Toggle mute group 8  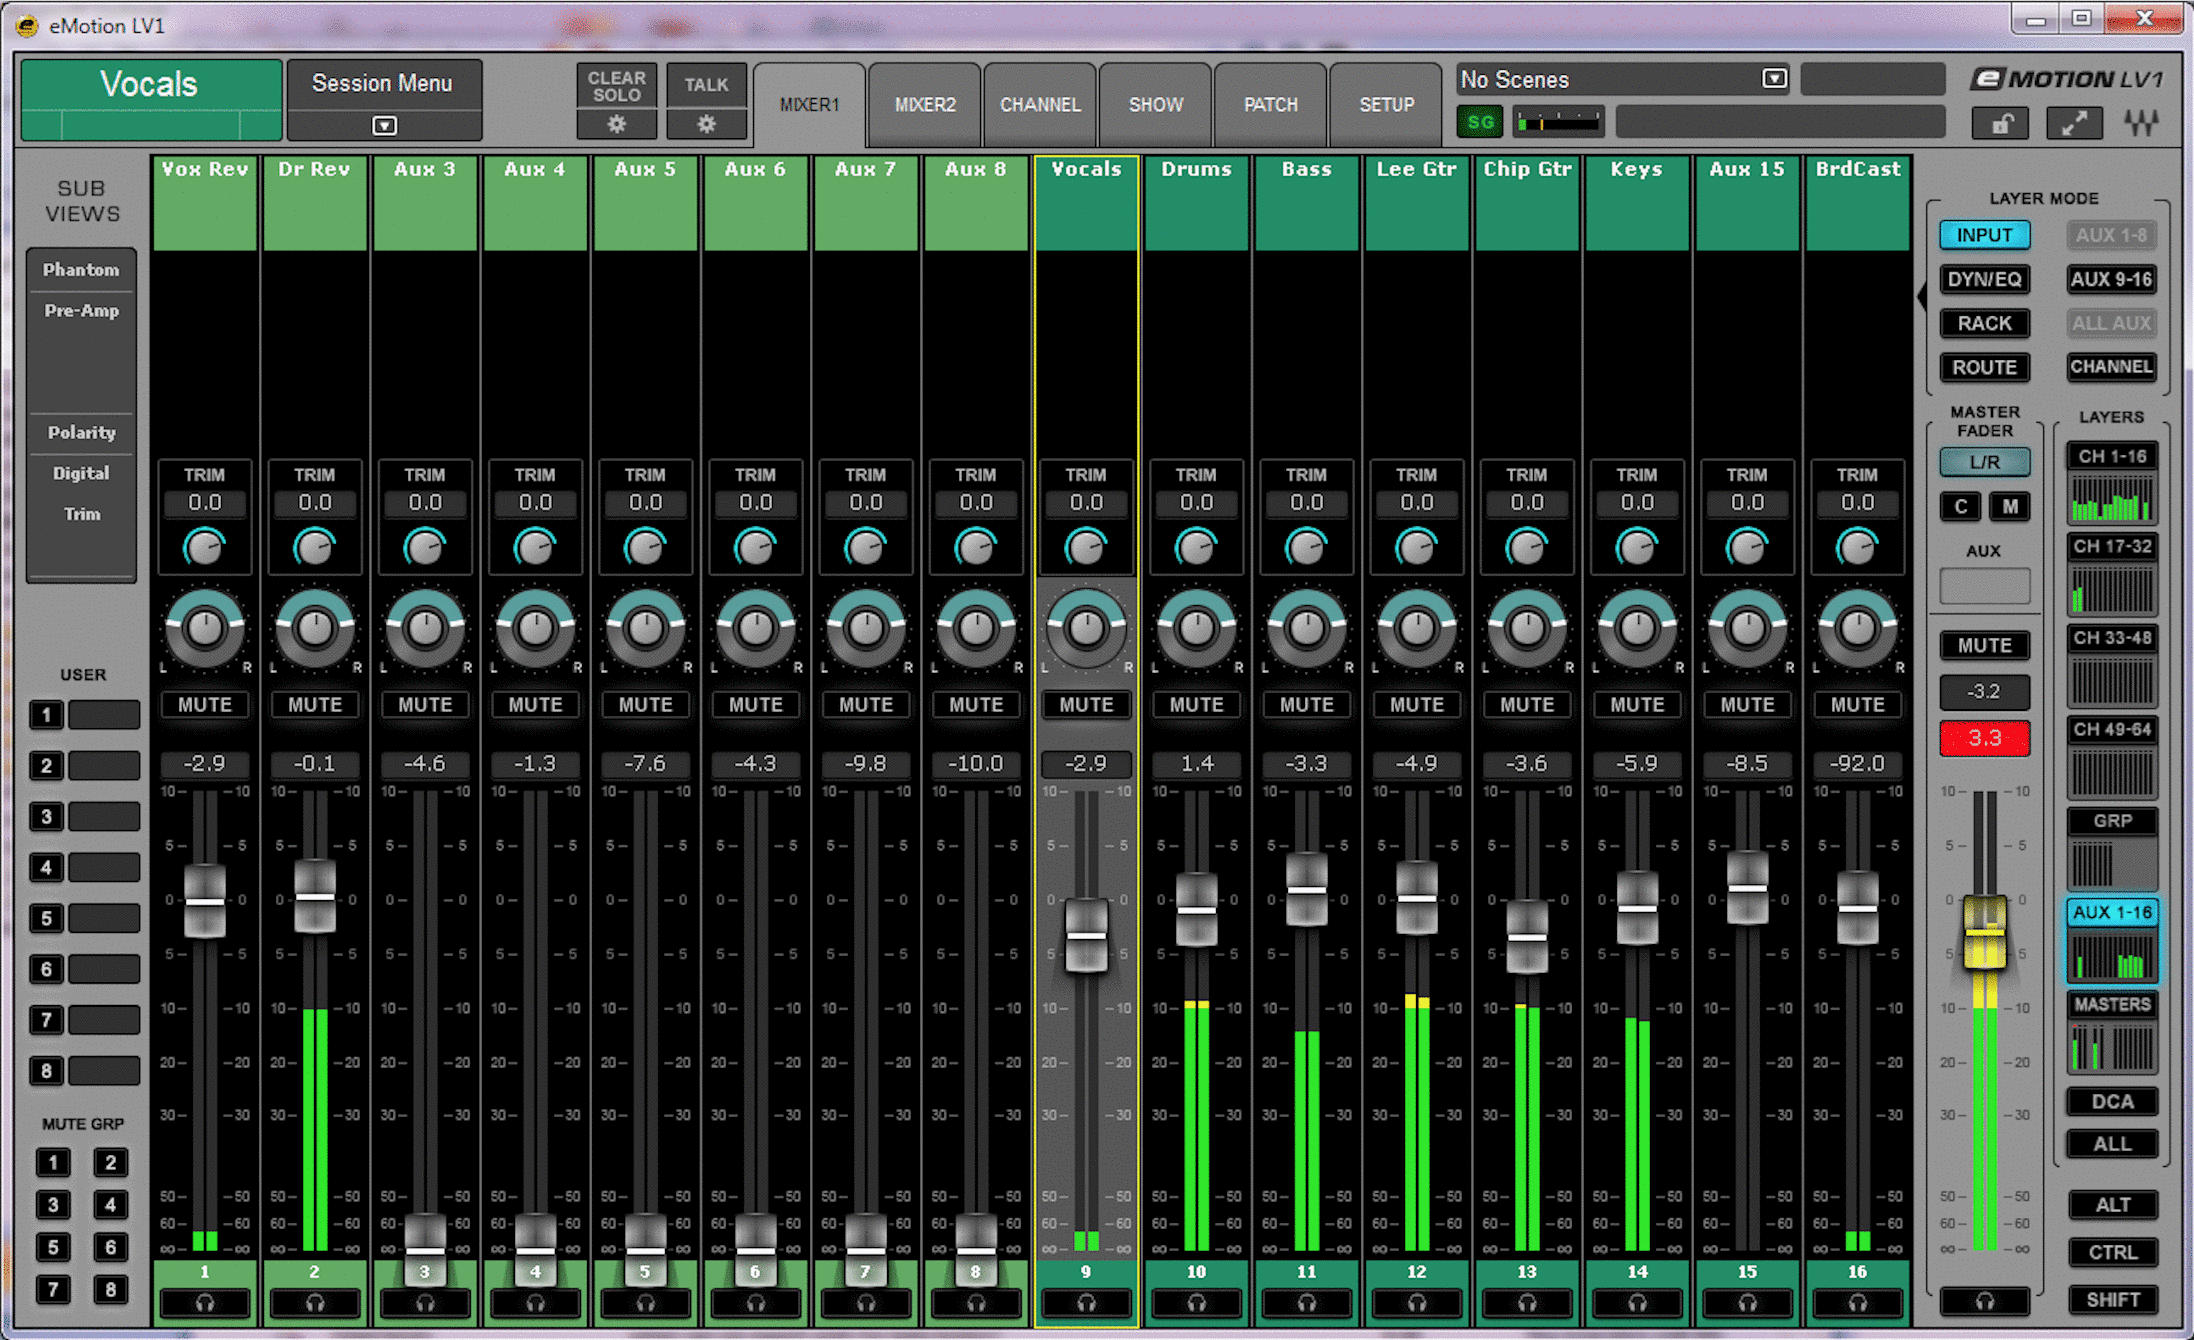point(110,1290)
